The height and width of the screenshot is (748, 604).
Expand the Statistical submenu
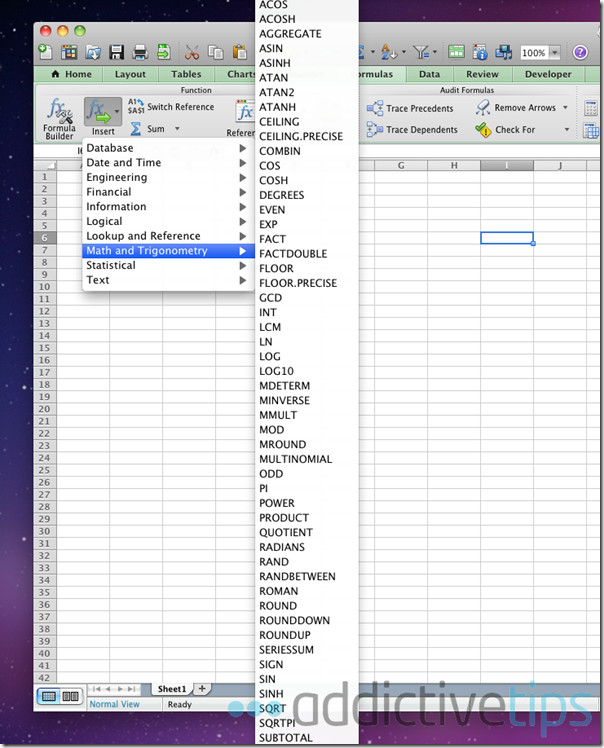[167, 265]
